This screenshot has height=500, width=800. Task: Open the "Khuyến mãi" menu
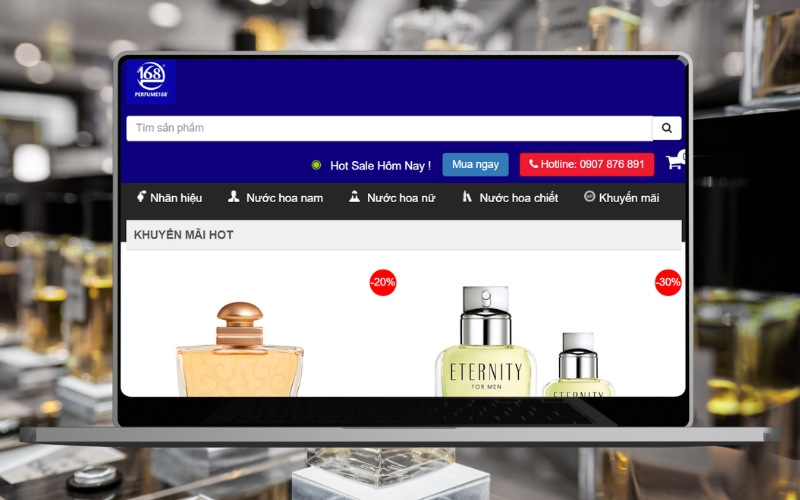[621, 197]
